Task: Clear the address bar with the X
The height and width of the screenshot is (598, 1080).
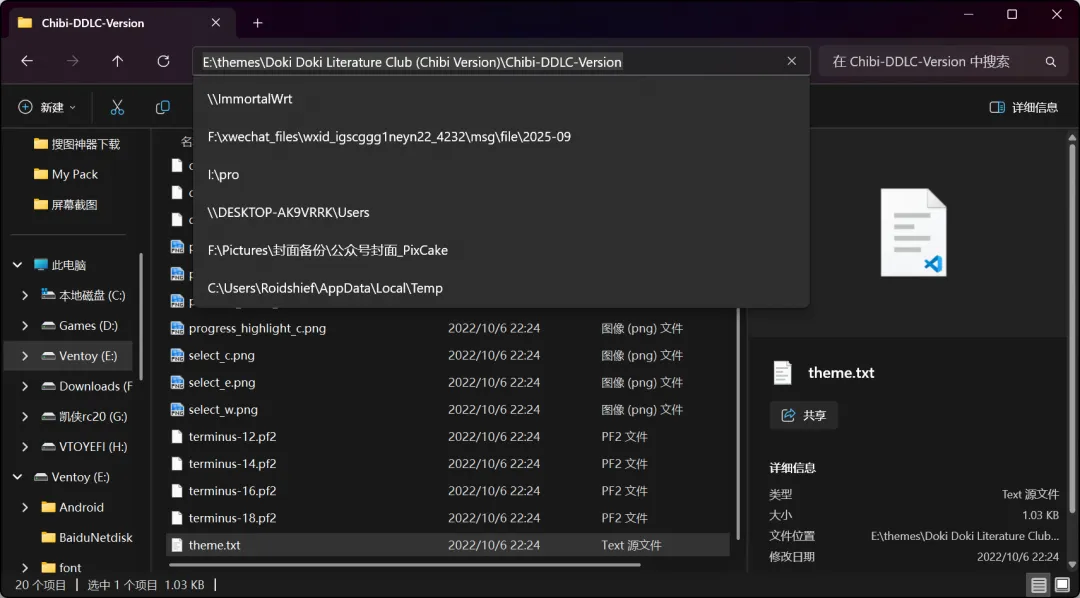Action: [x=792, y=61]
